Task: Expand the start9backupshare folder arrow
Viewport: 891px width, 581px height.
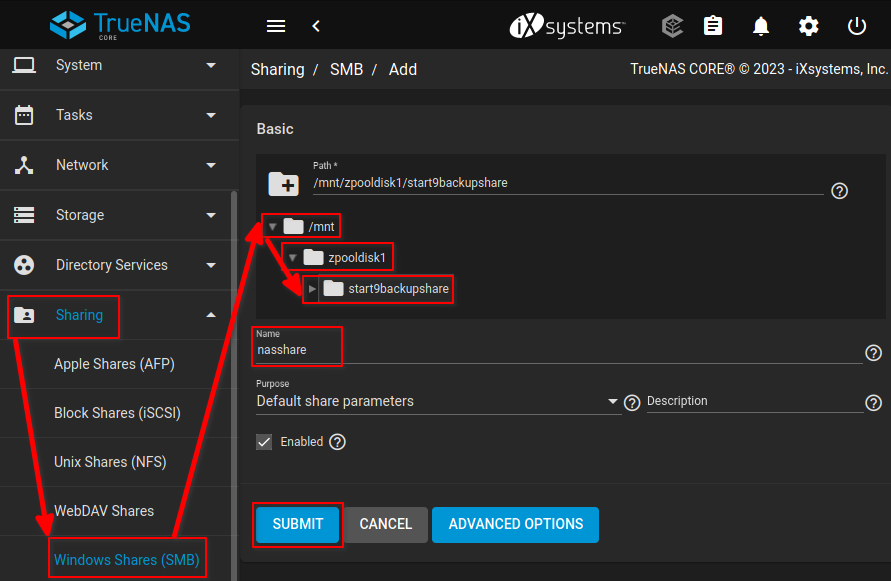Action: (x=312, y=290)
